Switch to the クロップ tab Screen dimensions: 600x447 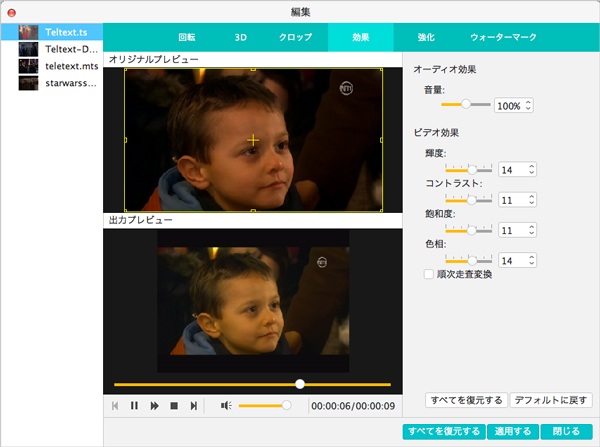pos(296,38)
